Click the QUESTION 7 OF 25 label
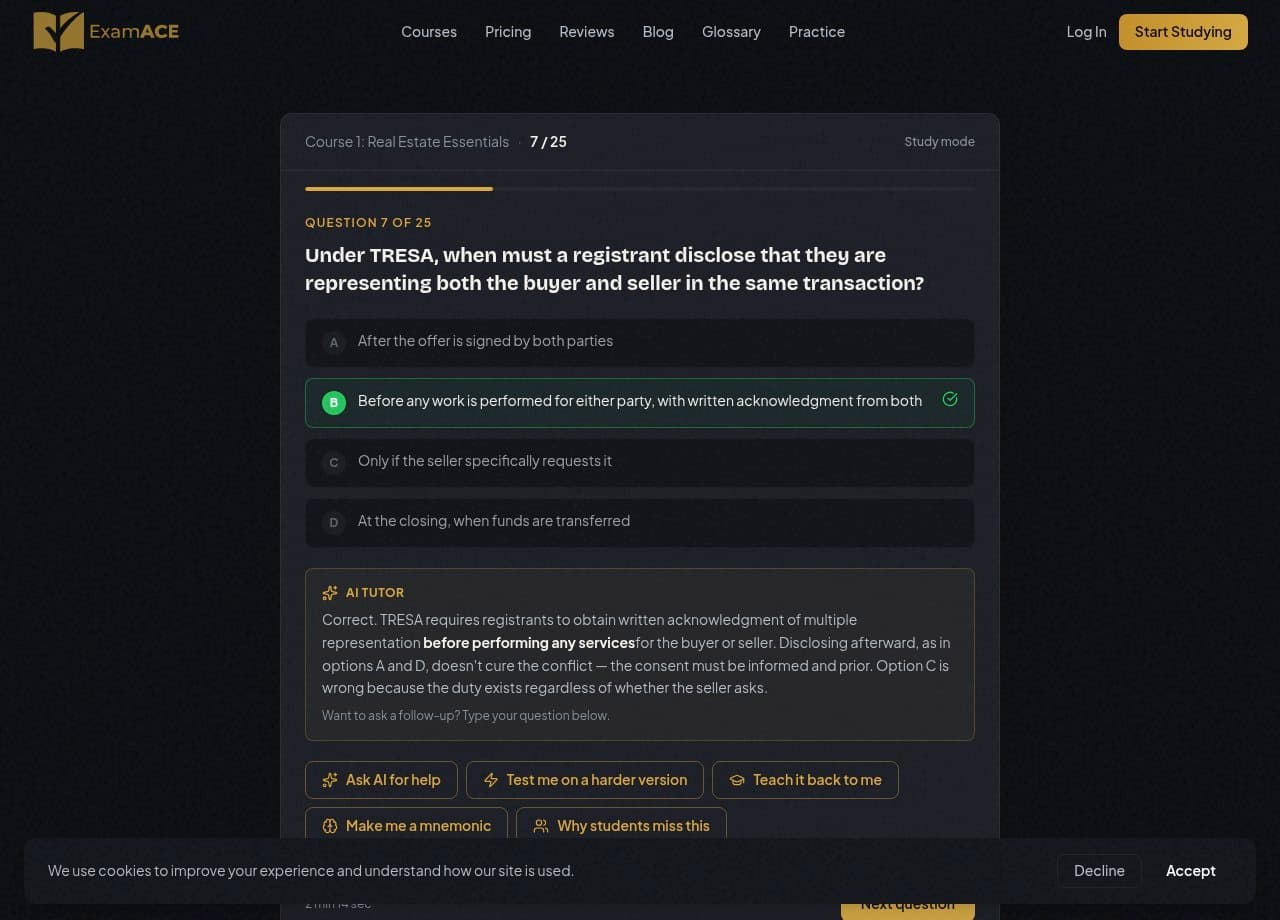The height and width of the screenshot is (920, 1280). pos(368,223)
